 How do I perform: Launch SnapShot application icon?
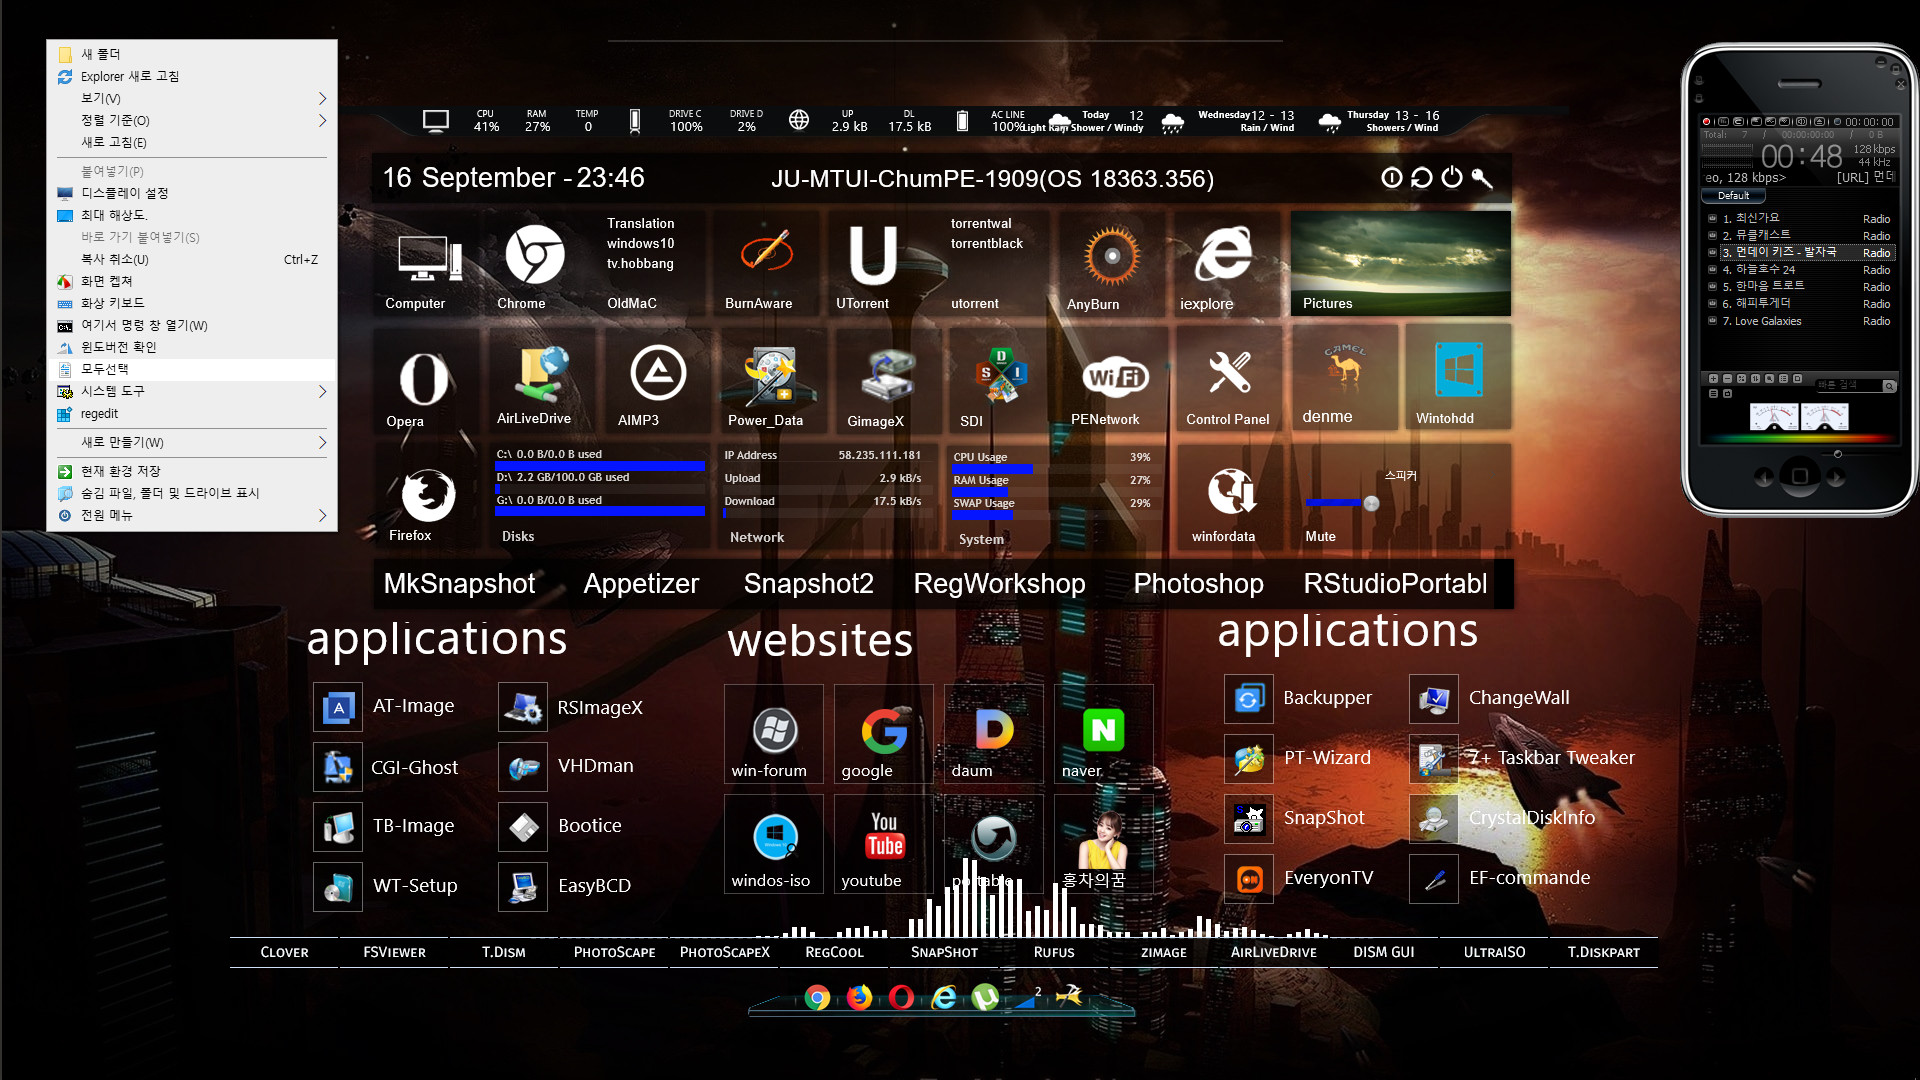tap(1249, 818)
